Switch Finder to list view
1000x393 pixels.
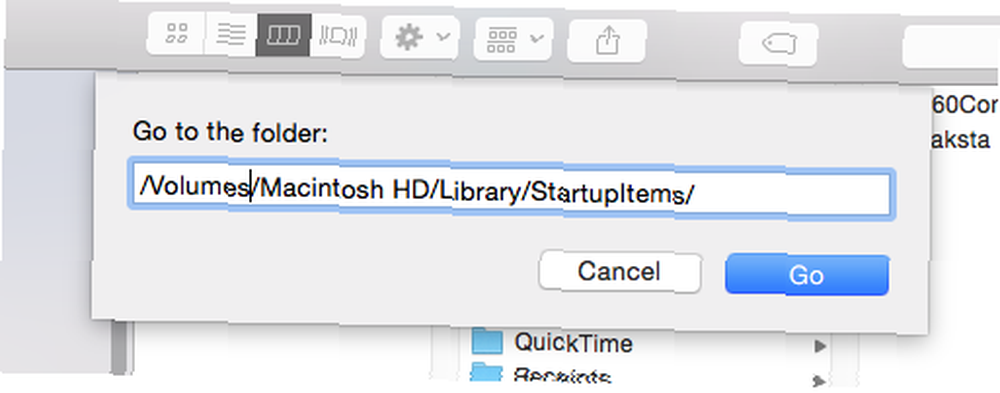click(231, 34)
